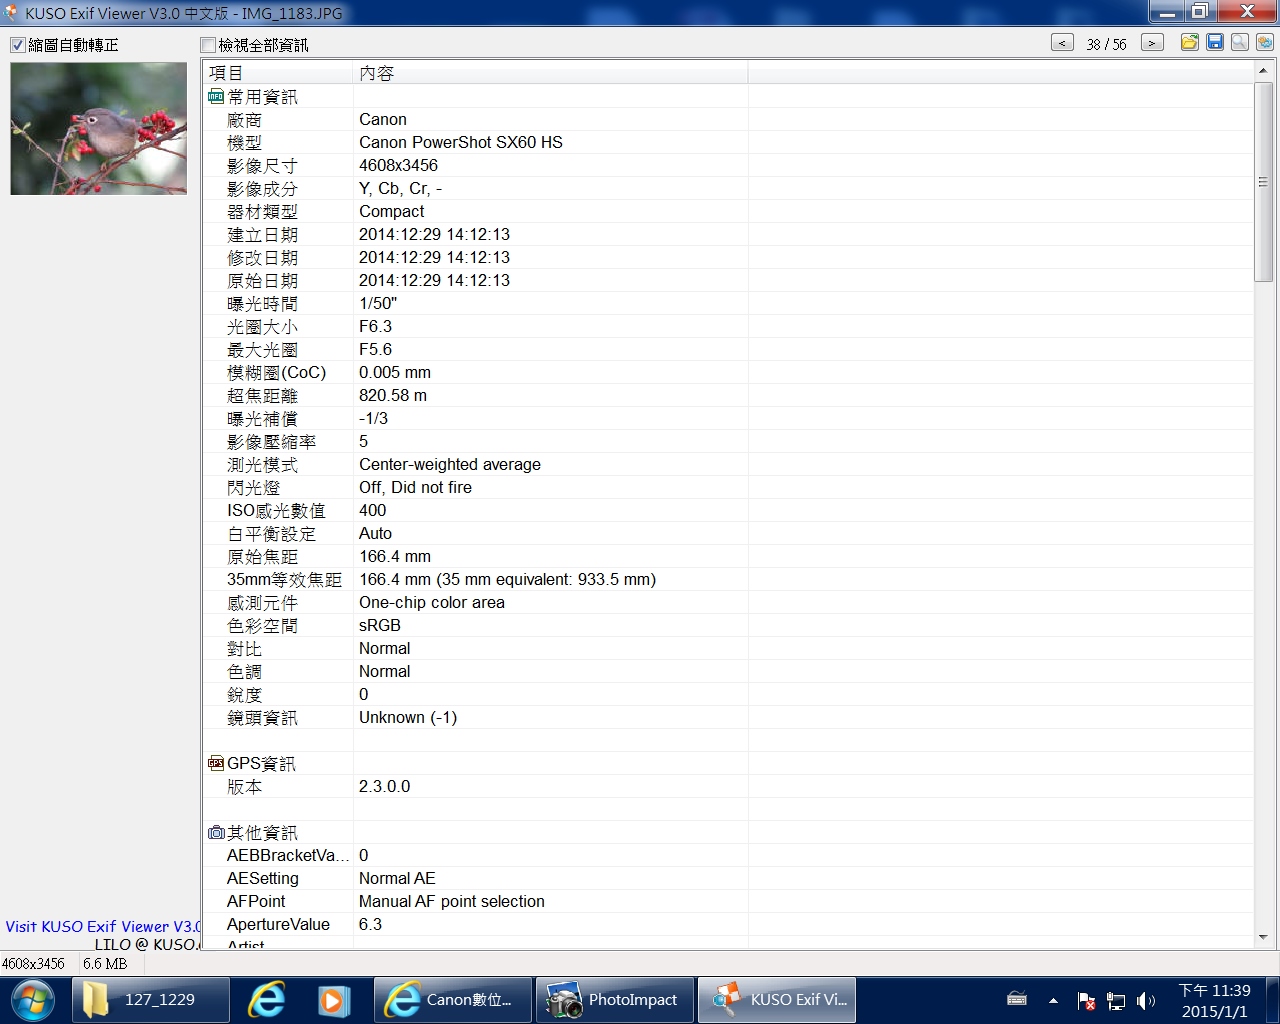Image resolution: width=1280 pixels, height=1024 pixels.
Task: Launch Internet Explorer pinned taskbar icon
Action: (x=267, y=999)
